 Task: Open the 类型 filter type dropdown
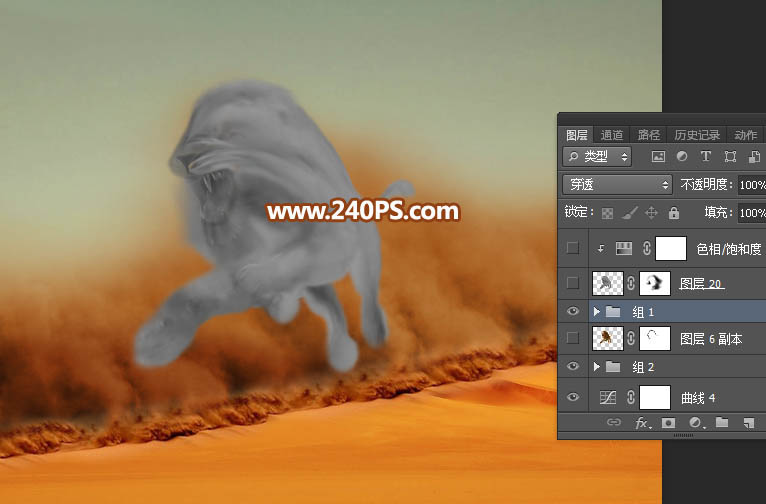(597, 156)
